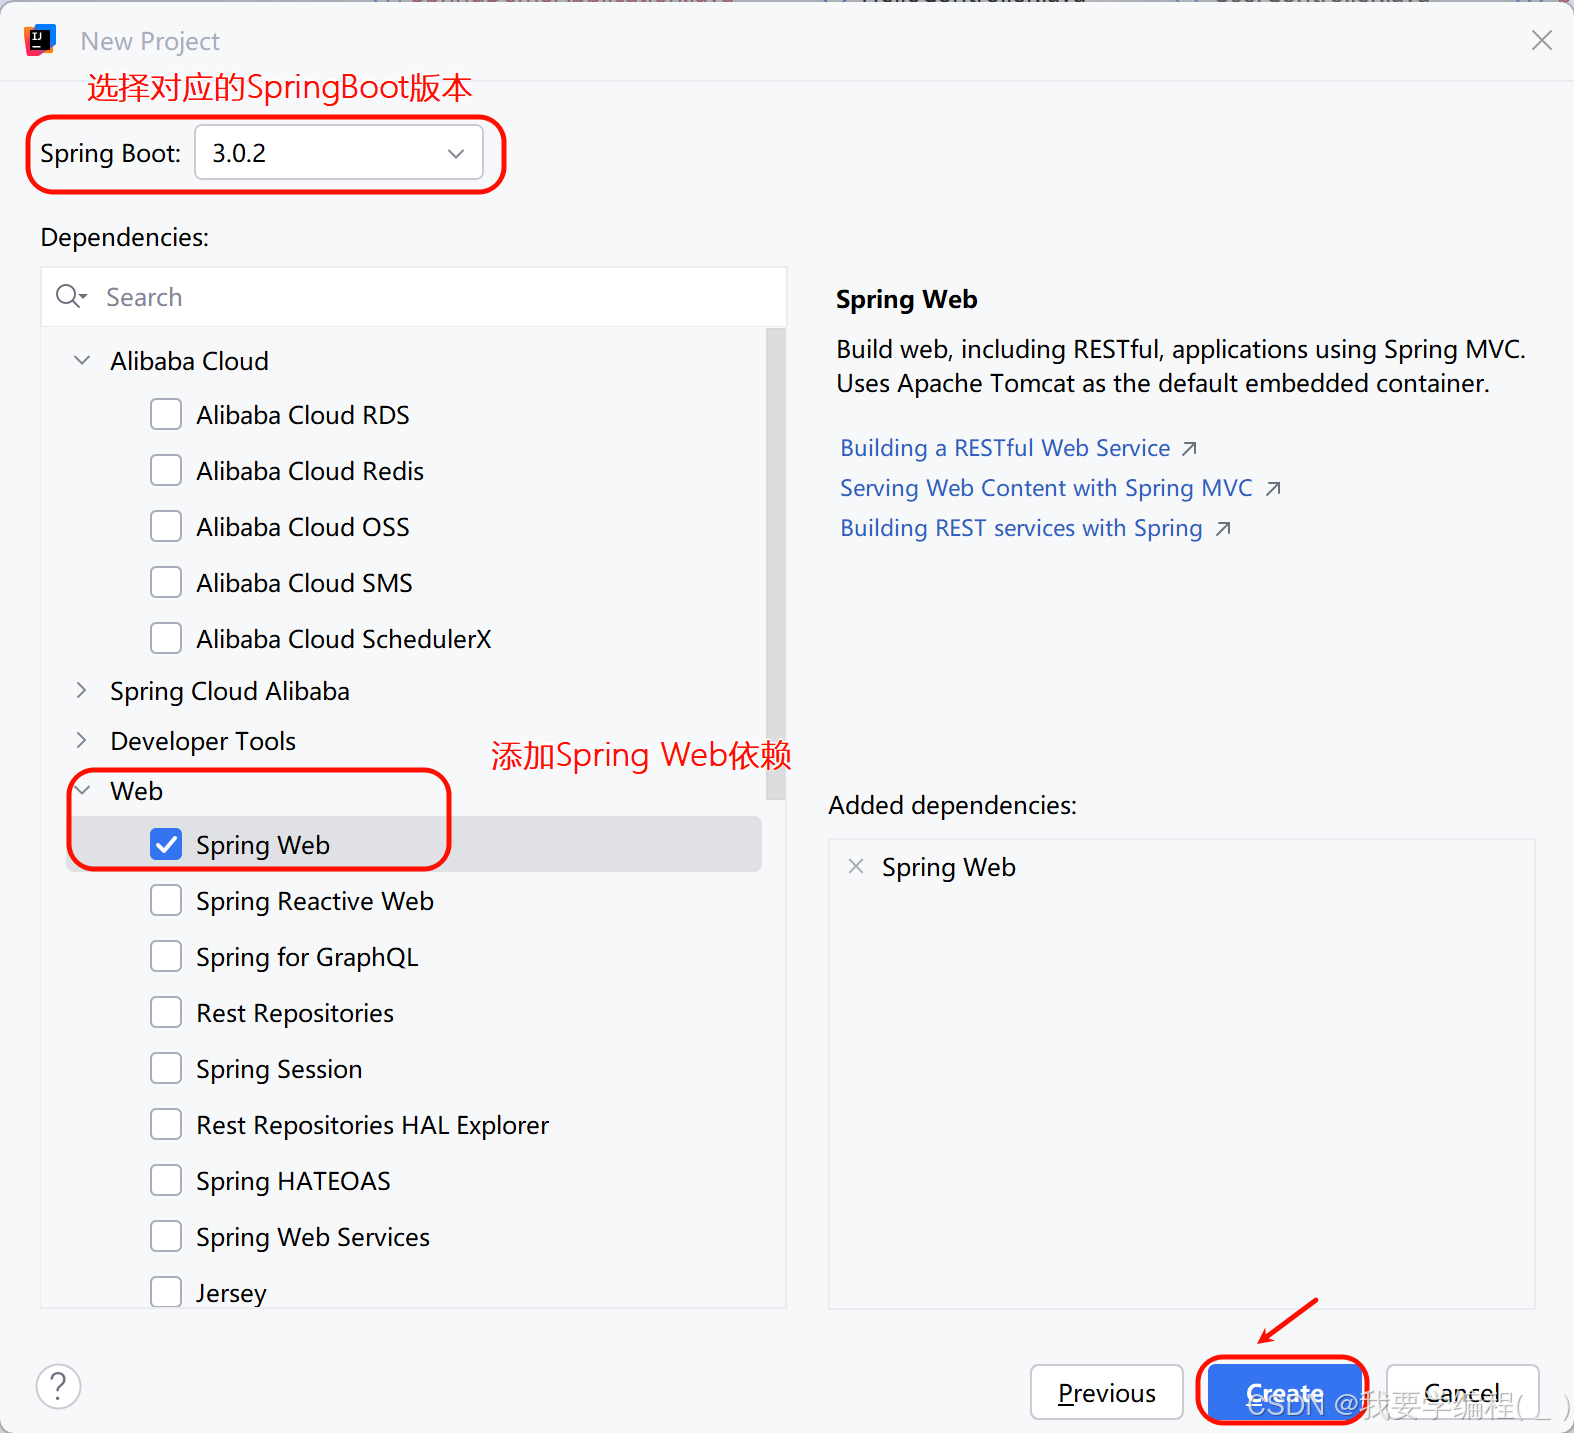This screenshot has width=1574, height=1433.
Task: Select the Alibaba Cloud tree label
Action: pos(189,360)
